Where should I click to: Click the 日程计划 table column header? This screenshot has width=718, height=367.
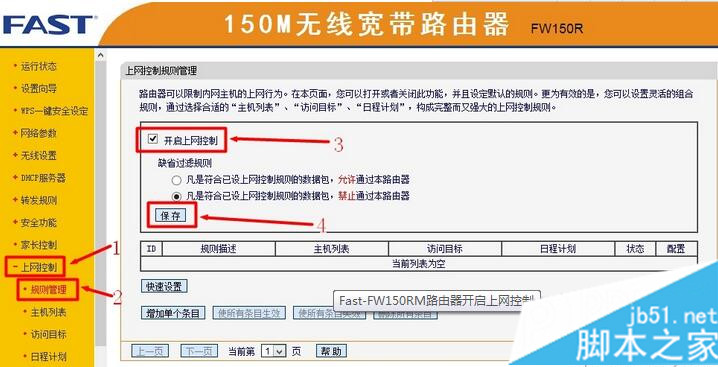[558, 249]
